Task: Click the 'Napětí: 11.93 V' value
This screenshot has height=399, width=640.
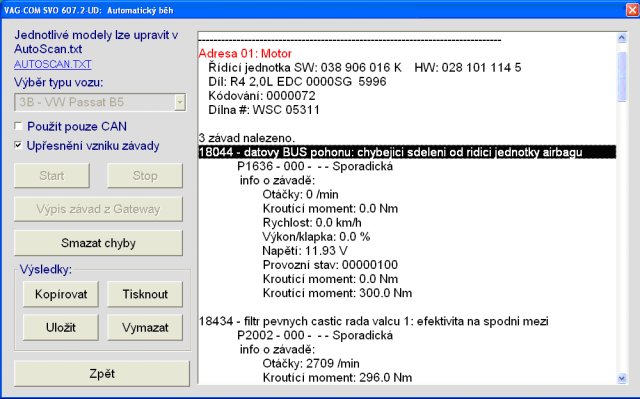Action: [305, 250]
